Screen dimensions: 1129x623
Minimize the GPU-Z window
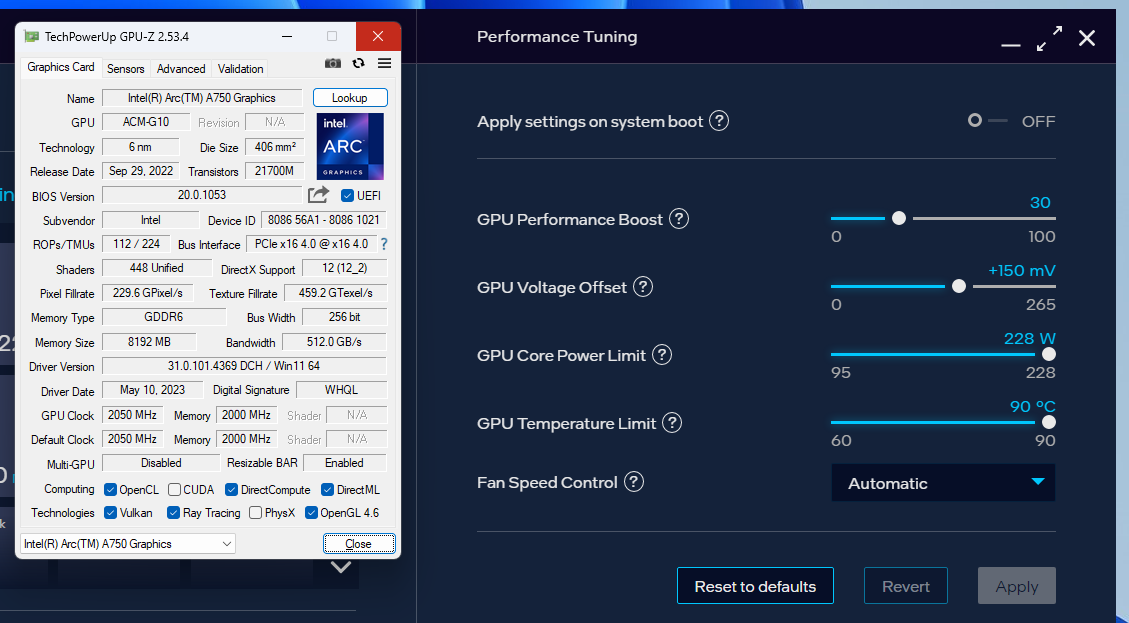(x=287, y=36)
